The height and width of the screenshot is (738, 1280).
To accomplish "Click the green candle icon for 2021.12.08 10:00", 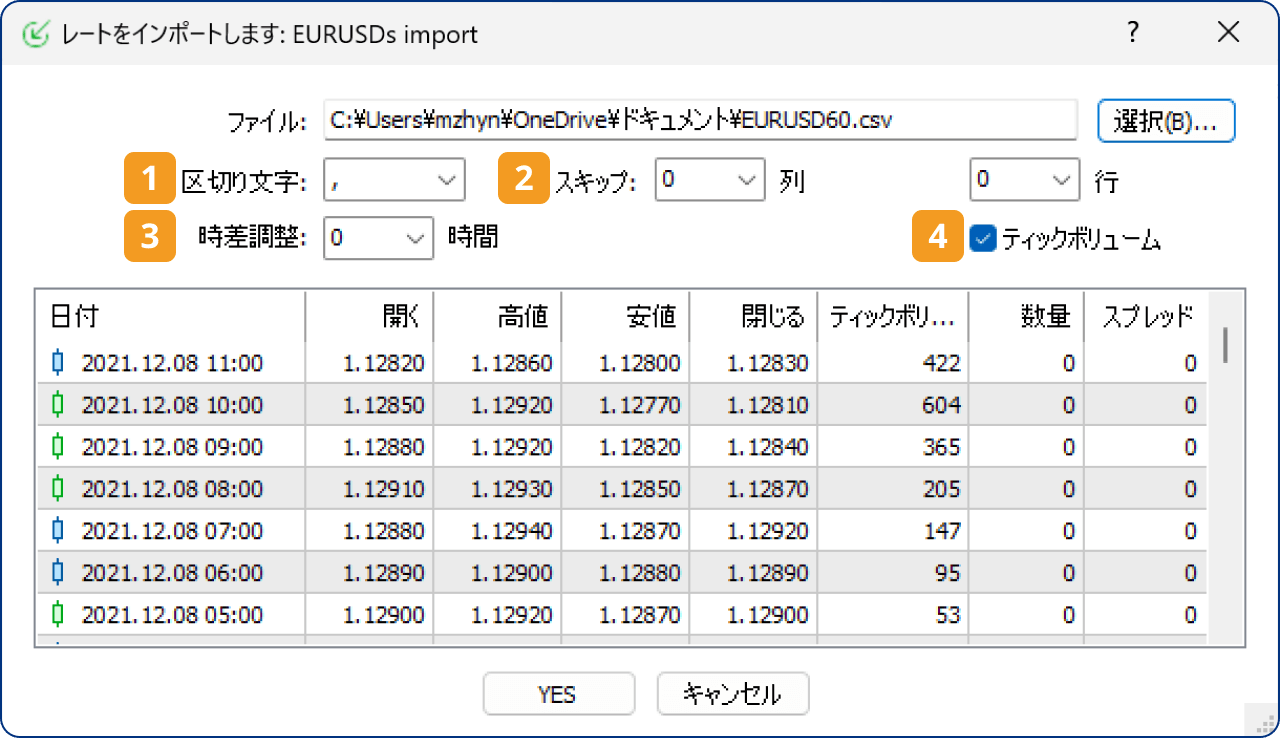I will pos(58,405).
